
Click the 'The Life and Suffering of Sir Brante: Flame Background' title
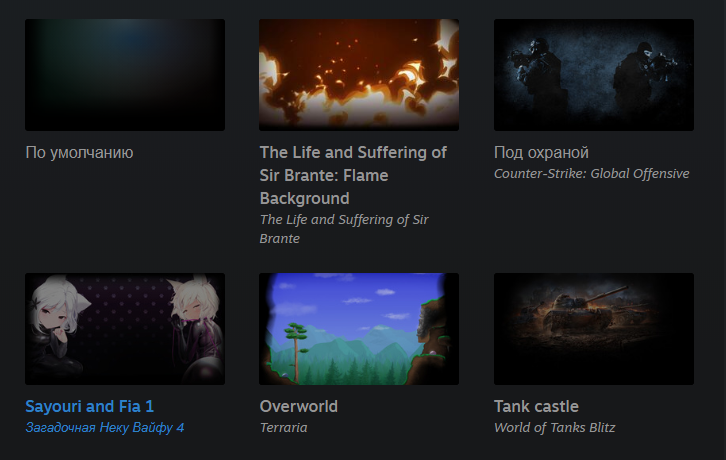[x=353, y=175]
